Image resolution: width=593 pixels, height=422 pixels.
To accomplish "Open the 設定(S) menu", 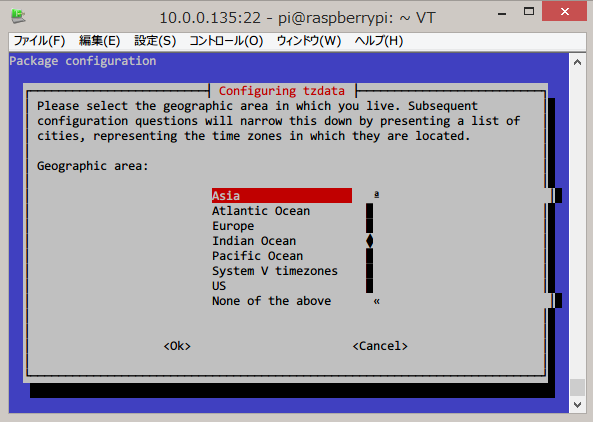I will click(x=155, y=40).
